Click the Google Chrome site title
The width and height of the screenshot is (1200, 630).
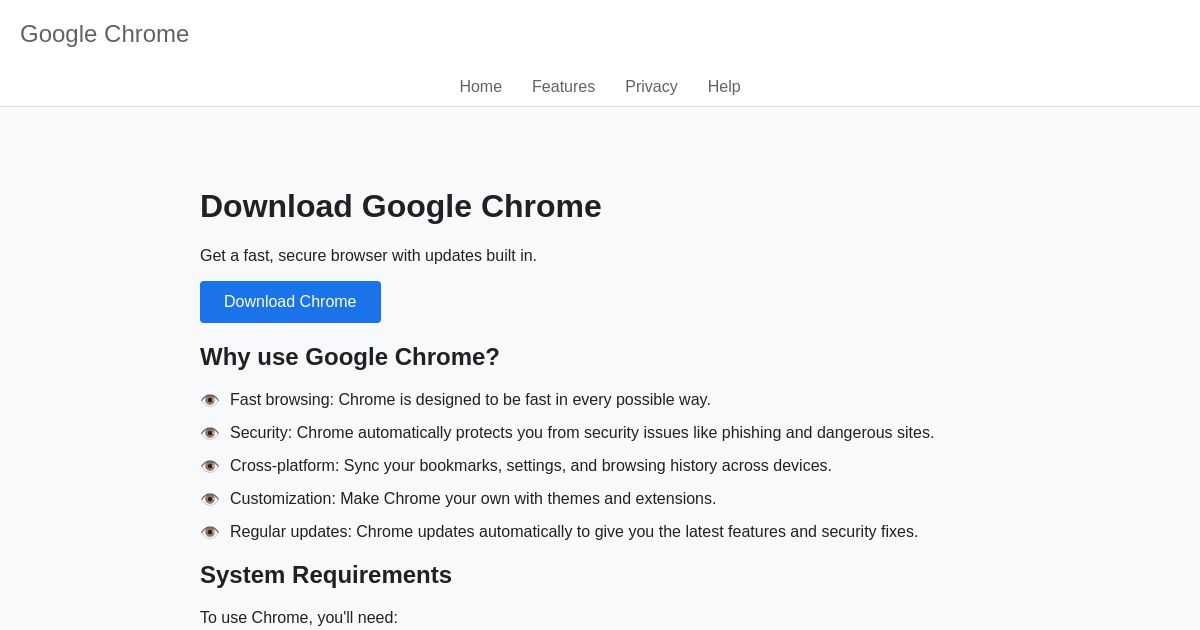104,34
